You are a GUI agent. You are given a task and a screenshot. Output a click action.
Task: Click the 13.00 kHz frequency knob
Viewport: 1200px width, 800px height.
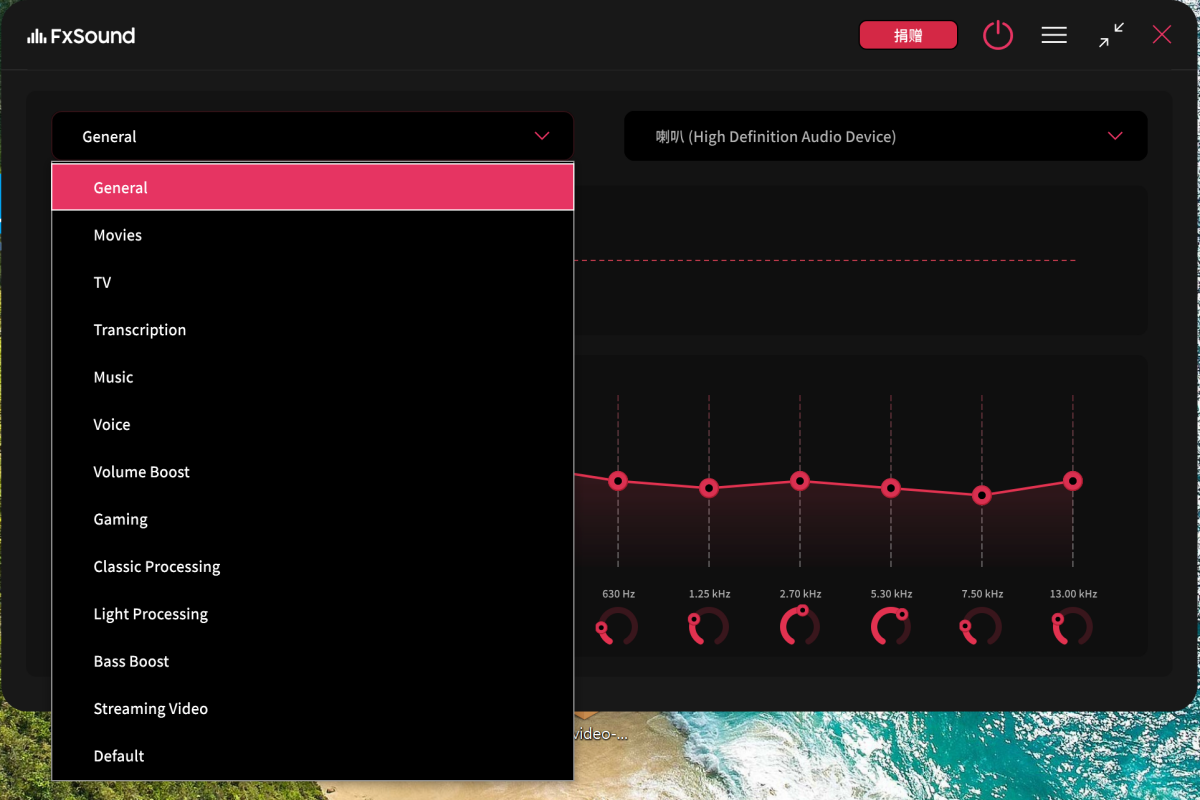tap(1073, 627)
